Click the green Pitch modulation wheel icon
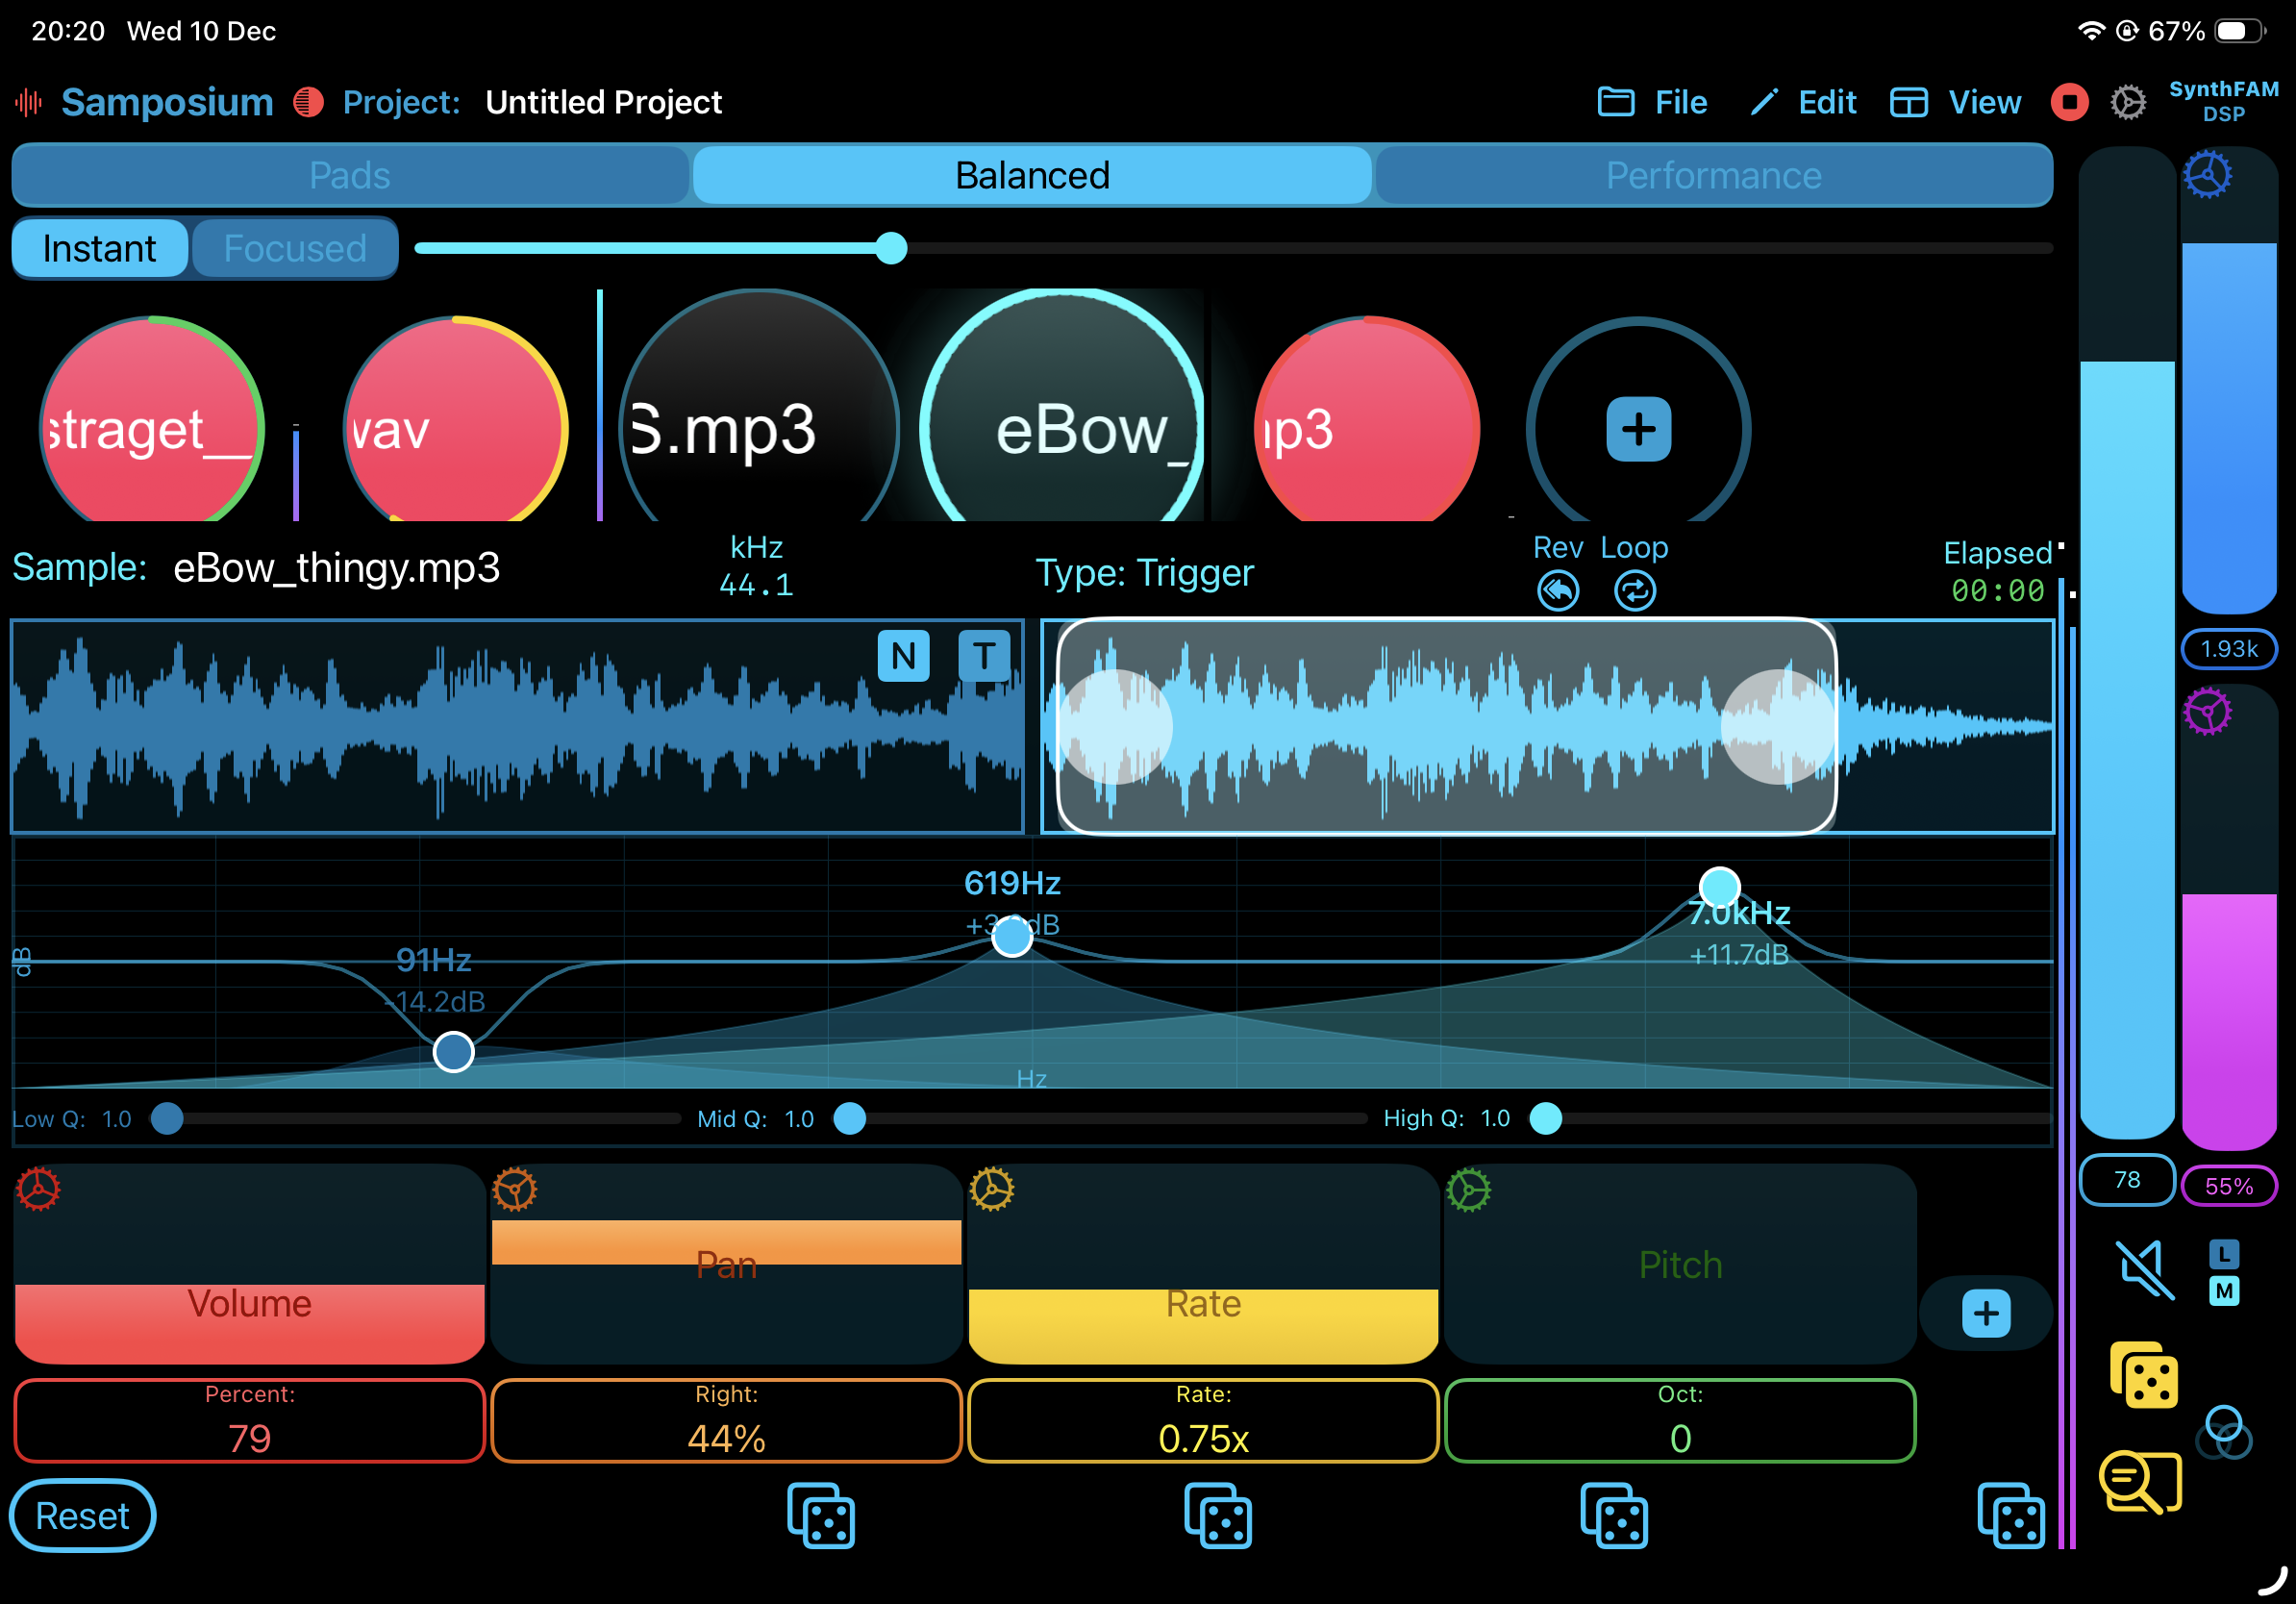This screenshot has height=1604, width=2296. tap(1469, 1189)
